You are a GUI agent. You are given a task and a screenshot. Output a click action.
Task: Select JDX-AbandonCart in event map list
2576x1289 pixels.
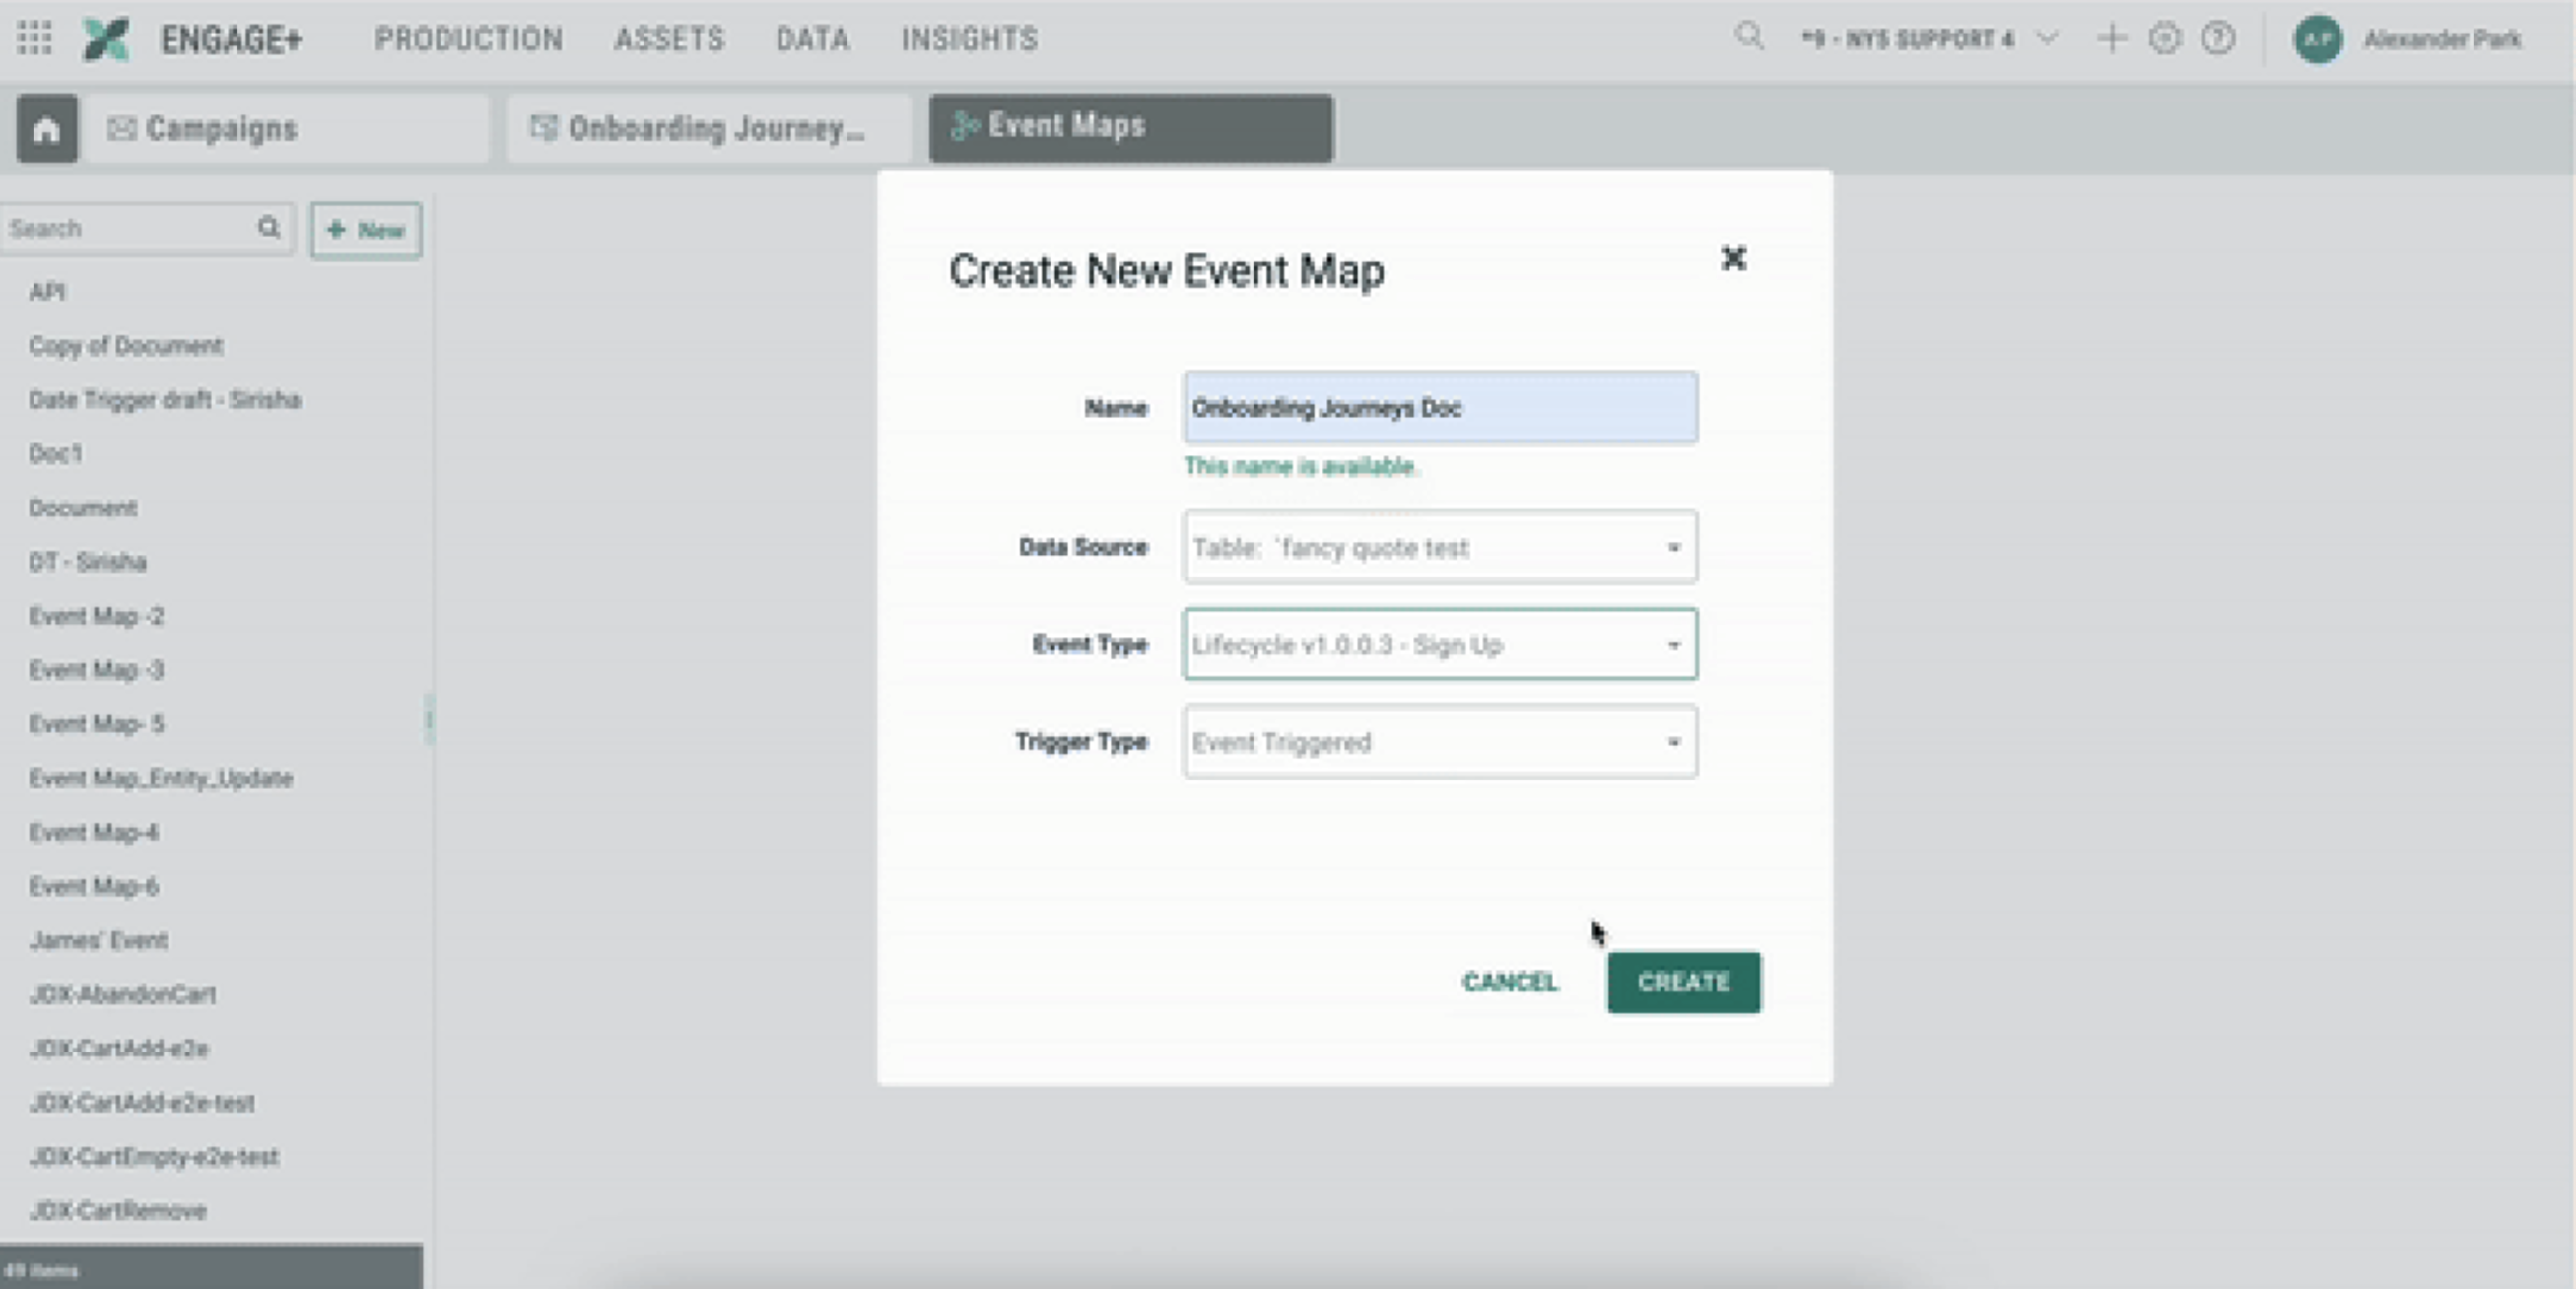coord(123,994)
